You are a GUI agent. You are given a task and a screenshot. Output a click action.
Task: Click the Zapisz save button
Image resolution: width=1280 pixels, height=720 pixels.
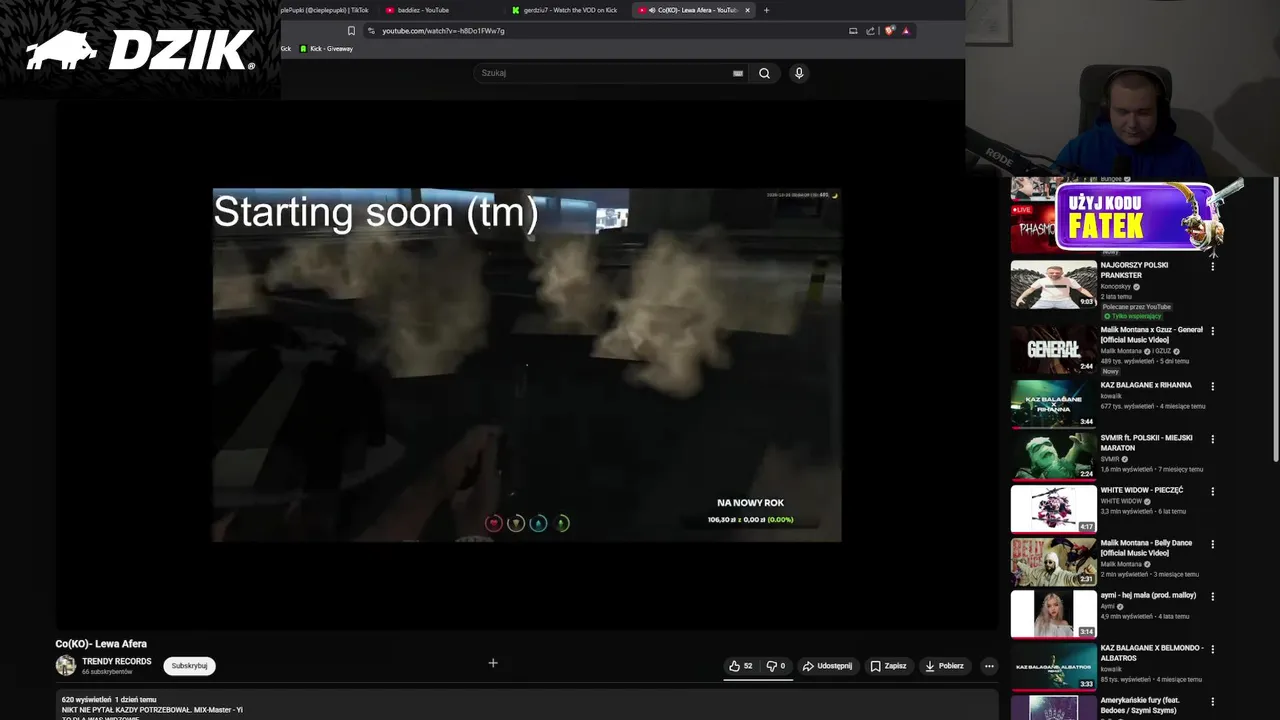point(888,666)
